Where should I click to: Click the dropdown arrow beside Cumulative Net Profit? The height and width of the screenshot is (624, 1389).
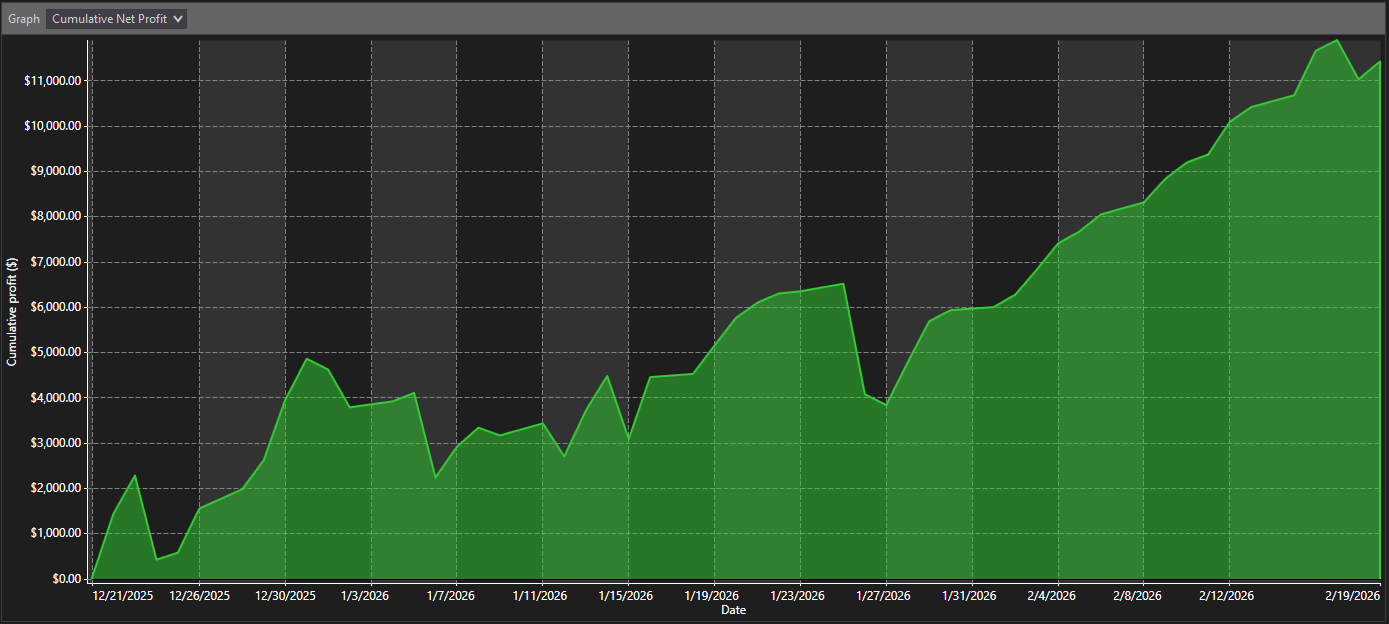[180, 18]
